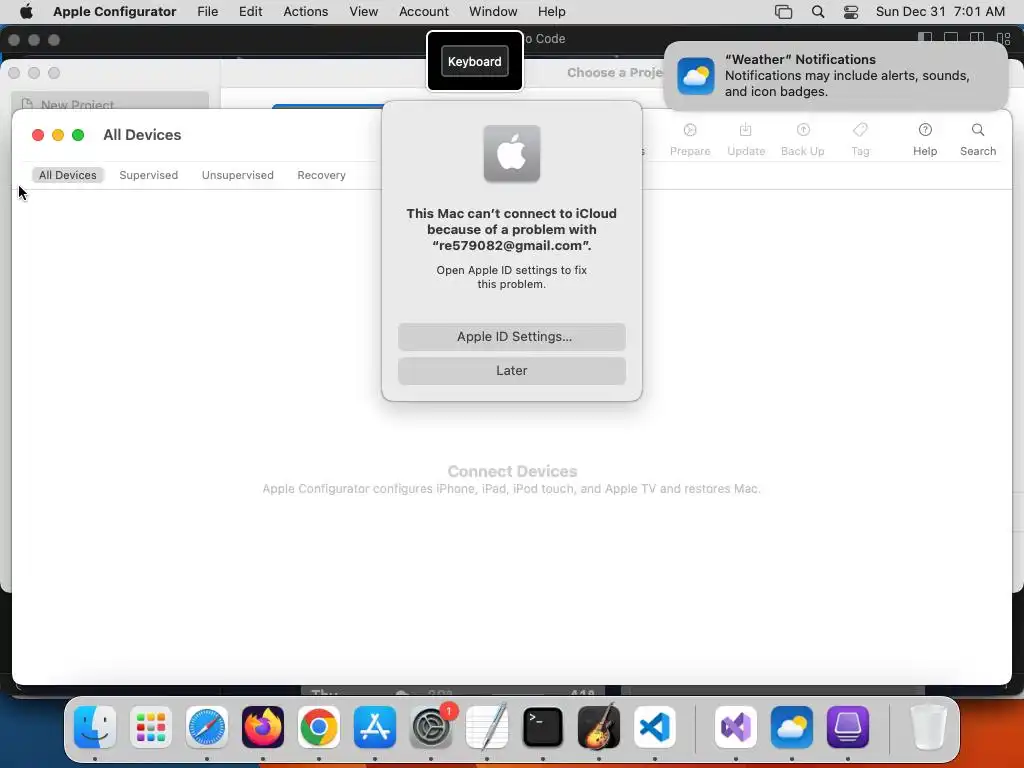Open Spotlight search in menu bar

tap(817, 12)
